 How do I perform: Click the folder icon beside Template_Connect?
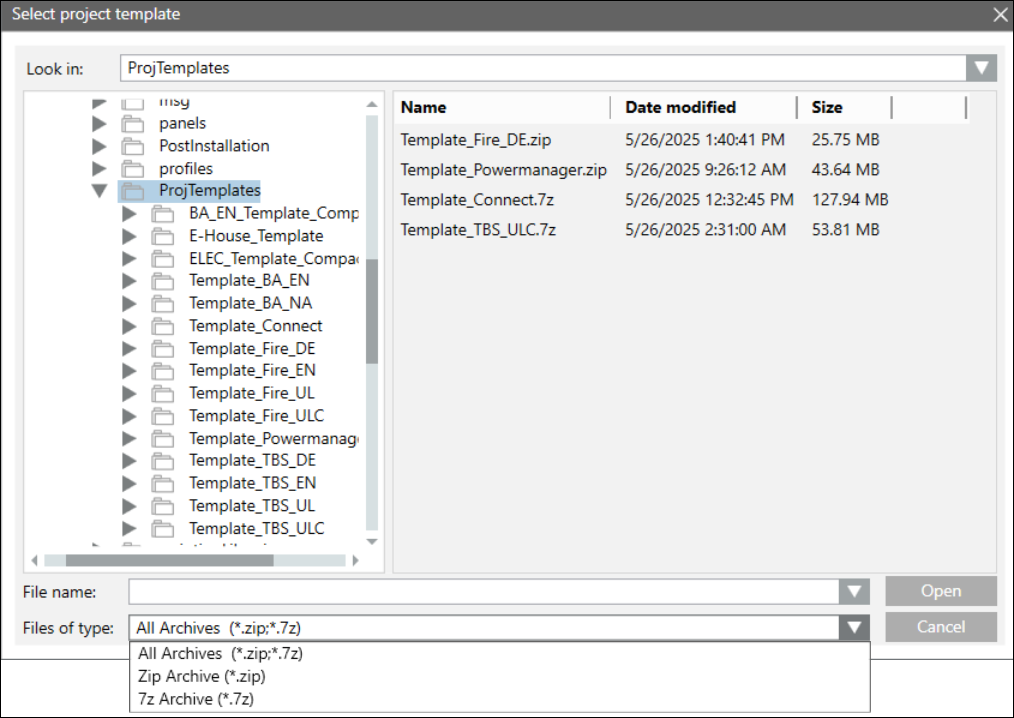pyautogui.click(x=162, y=326)
